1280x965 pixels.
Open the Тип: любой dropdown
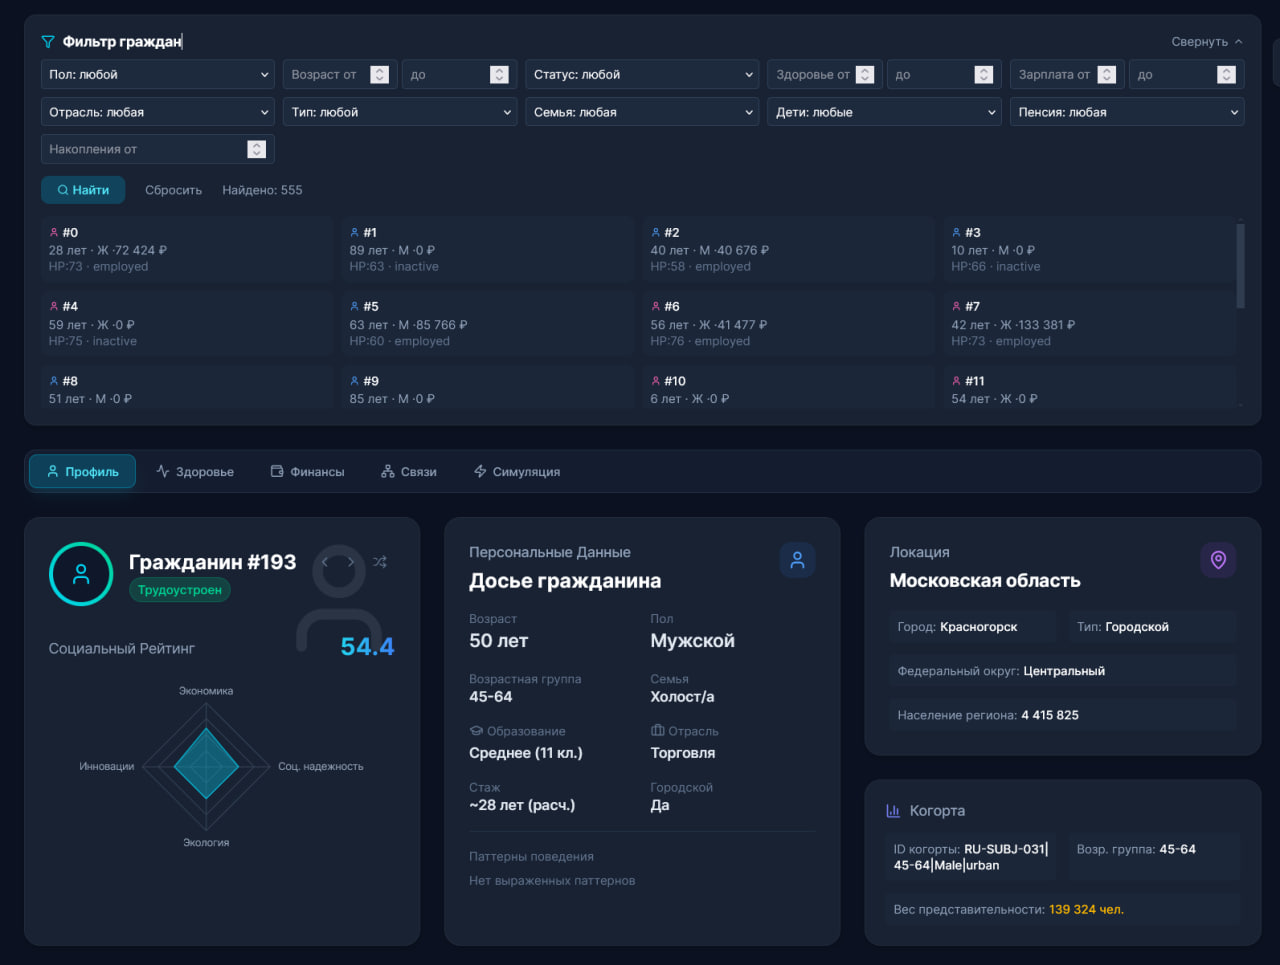(400, 112)
